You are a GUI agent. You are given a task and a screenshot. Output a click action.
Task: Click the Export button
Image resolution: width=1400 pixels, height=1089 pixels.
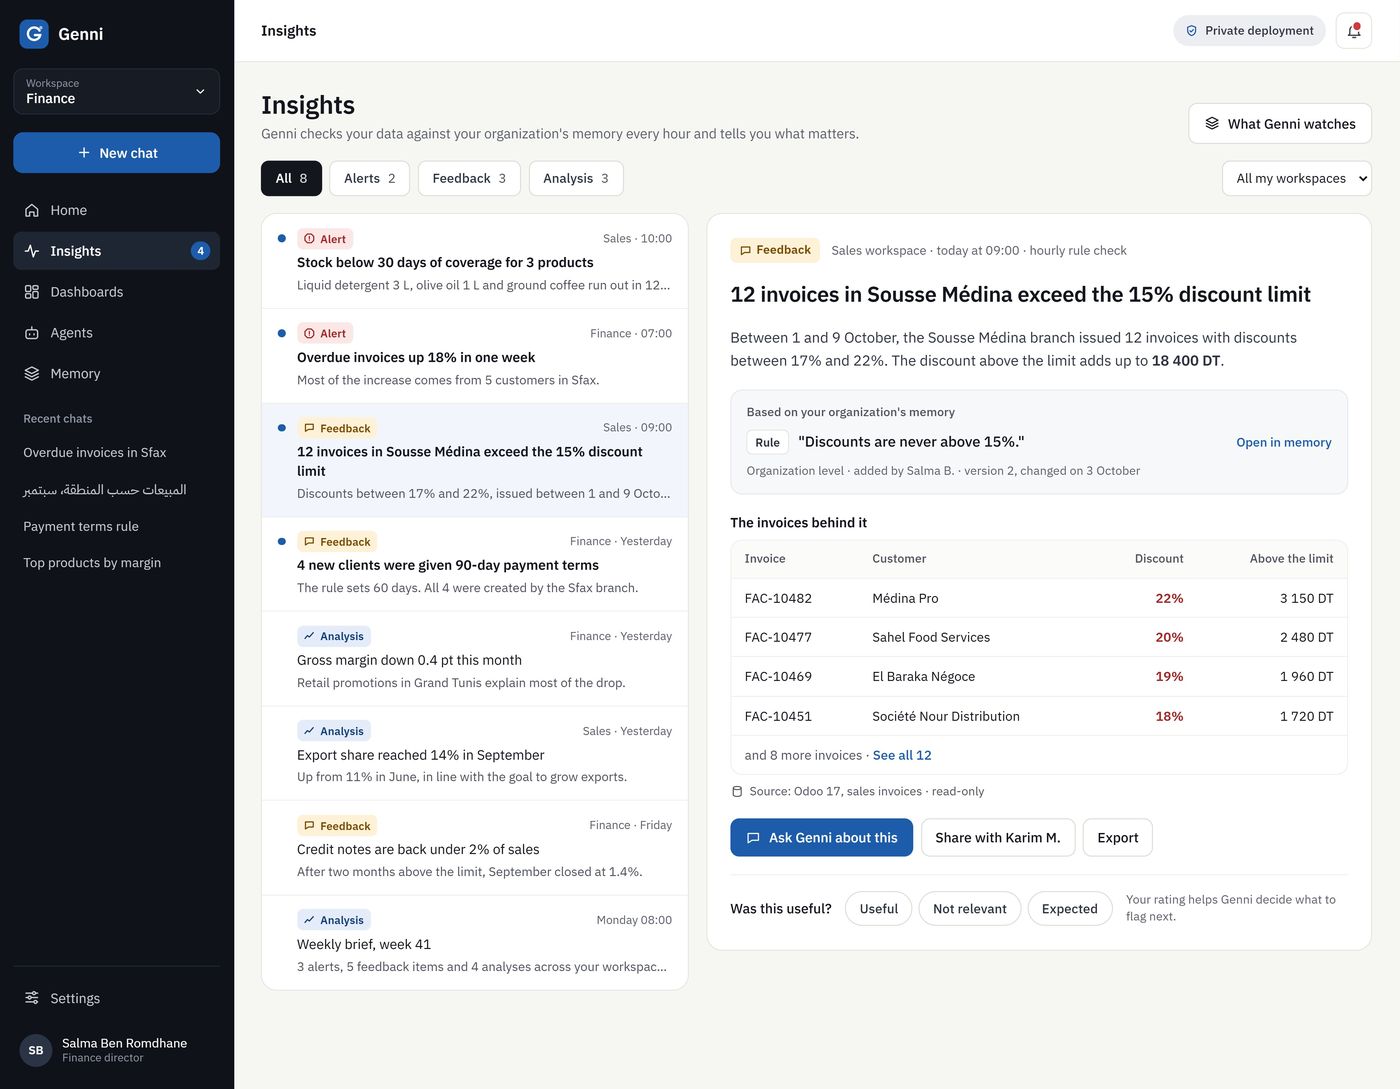point(1118,838)
